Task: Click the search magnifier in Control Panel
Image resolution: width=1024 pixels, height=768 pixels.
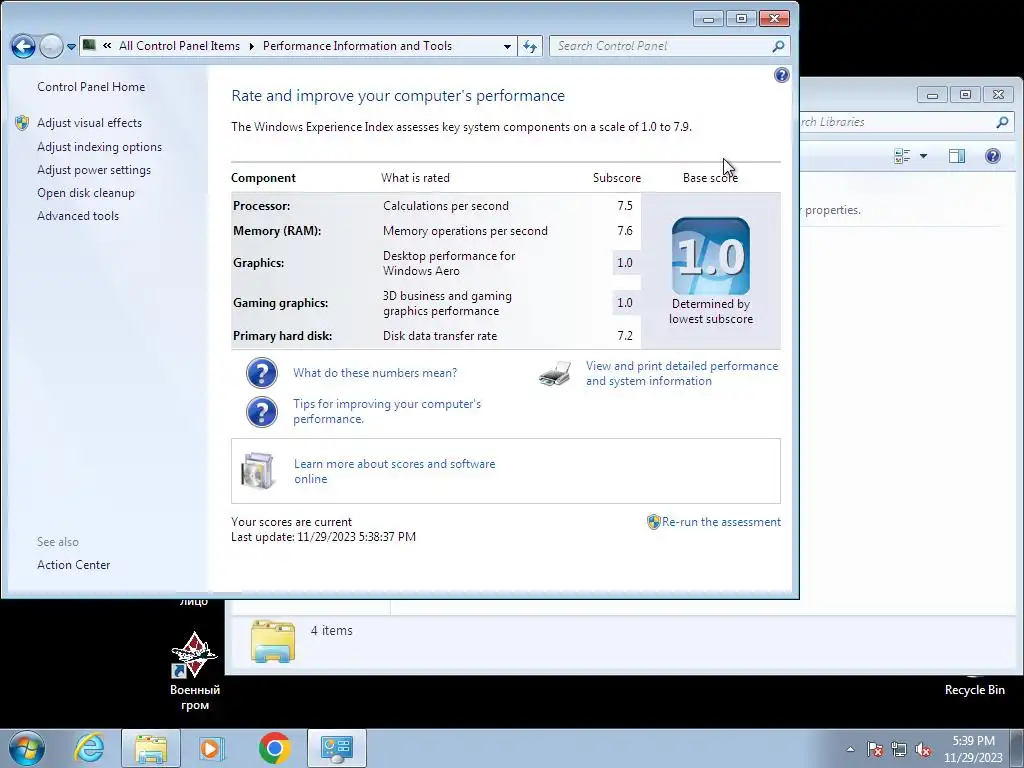Action: click(778, 46)
